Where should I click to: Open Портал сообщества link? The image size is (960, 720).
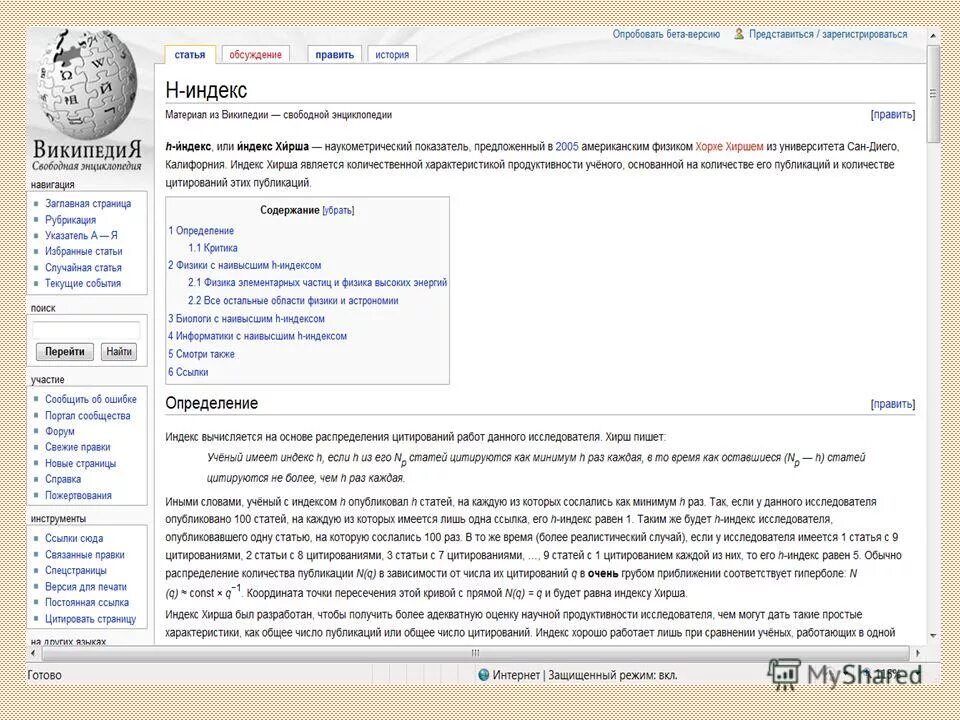click(88, 416)
